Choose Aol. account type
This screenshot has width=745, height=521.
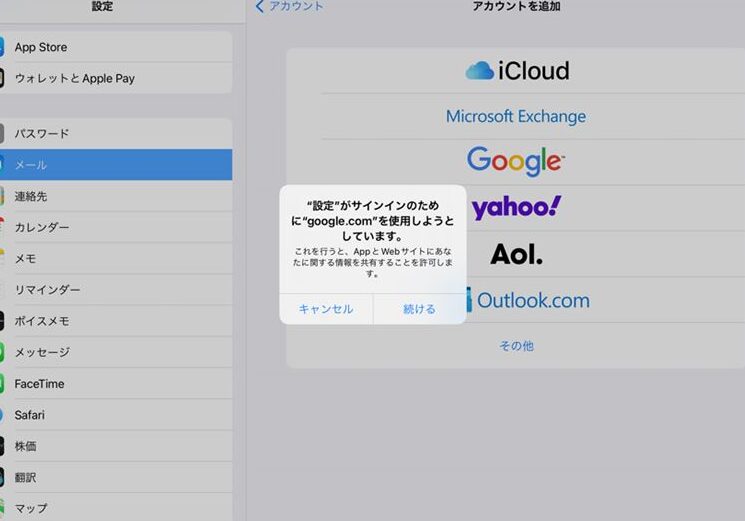pos(516,254)
